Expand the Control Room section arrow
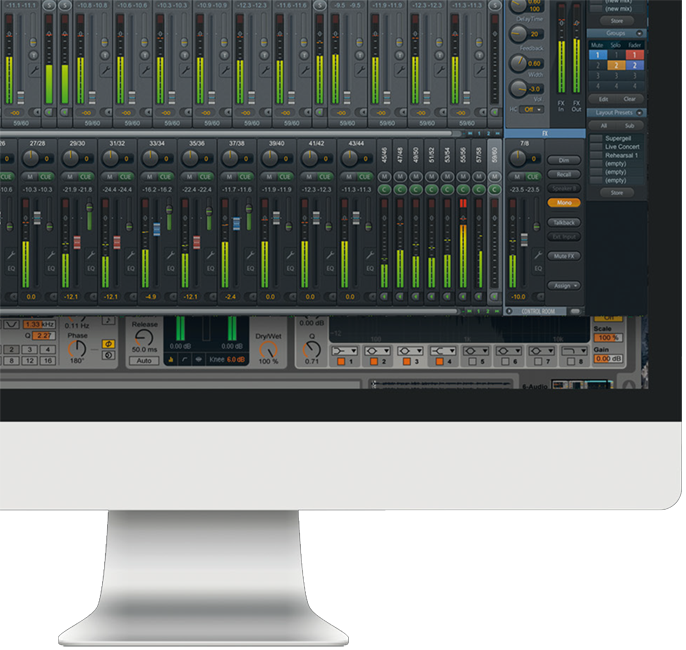Screen dimensions: 686x650 coord(509,311)
